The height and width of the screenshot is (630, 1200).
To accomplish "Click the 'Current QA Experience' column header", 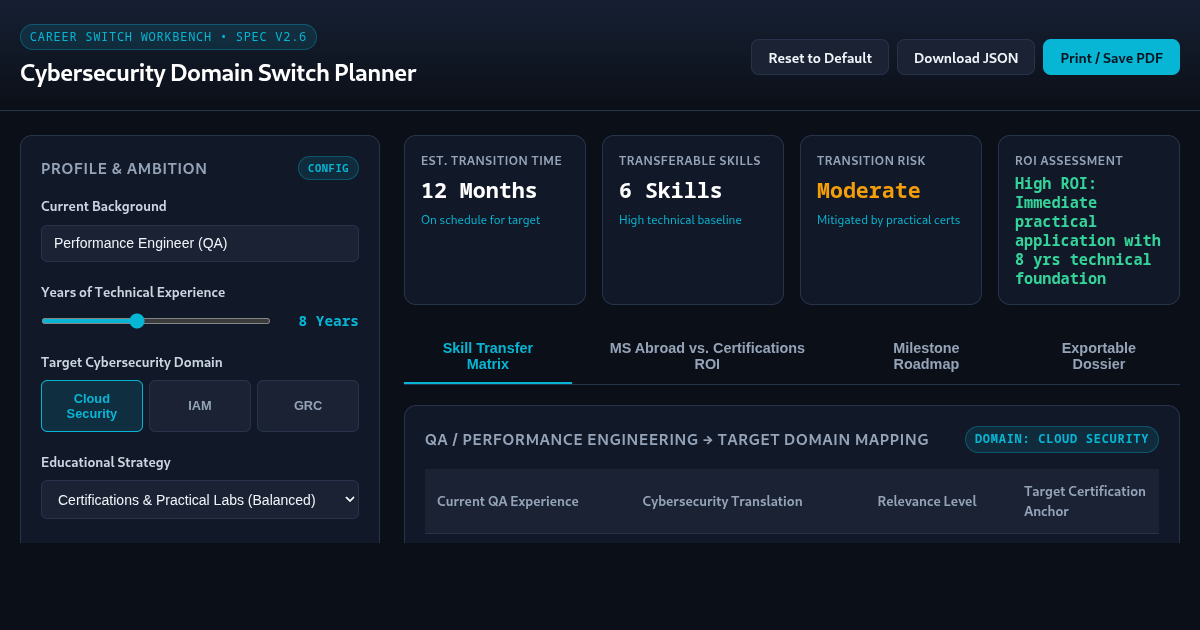I will pyautogui.click(x=508, y=501).
